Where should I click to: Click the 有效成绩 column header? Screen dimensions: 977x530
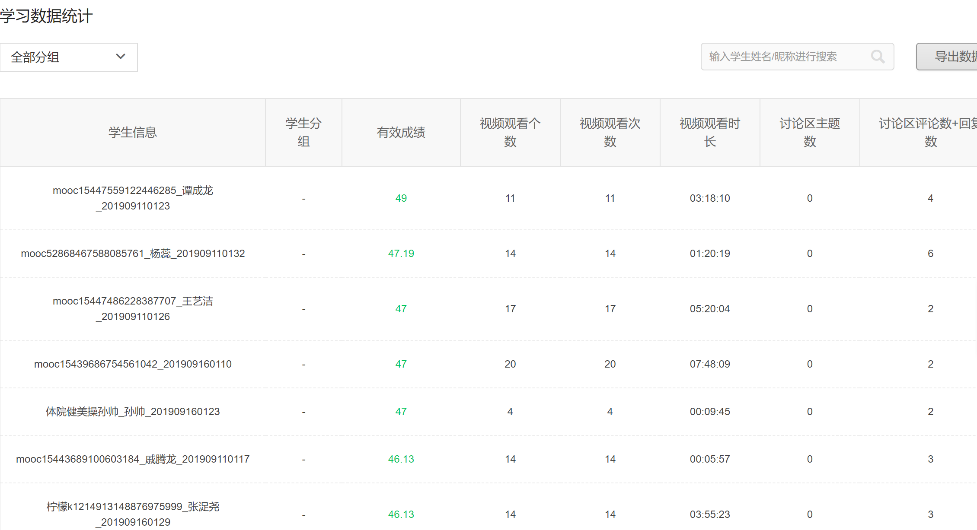click(x=401, y=132)
